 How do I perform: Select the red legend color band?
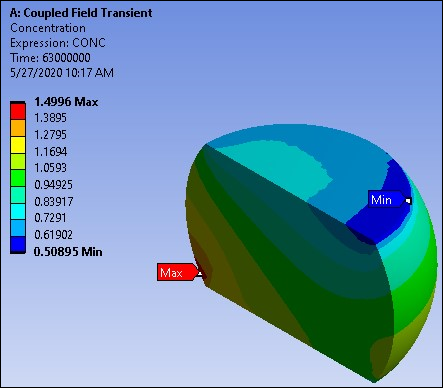tap(18, 111)
